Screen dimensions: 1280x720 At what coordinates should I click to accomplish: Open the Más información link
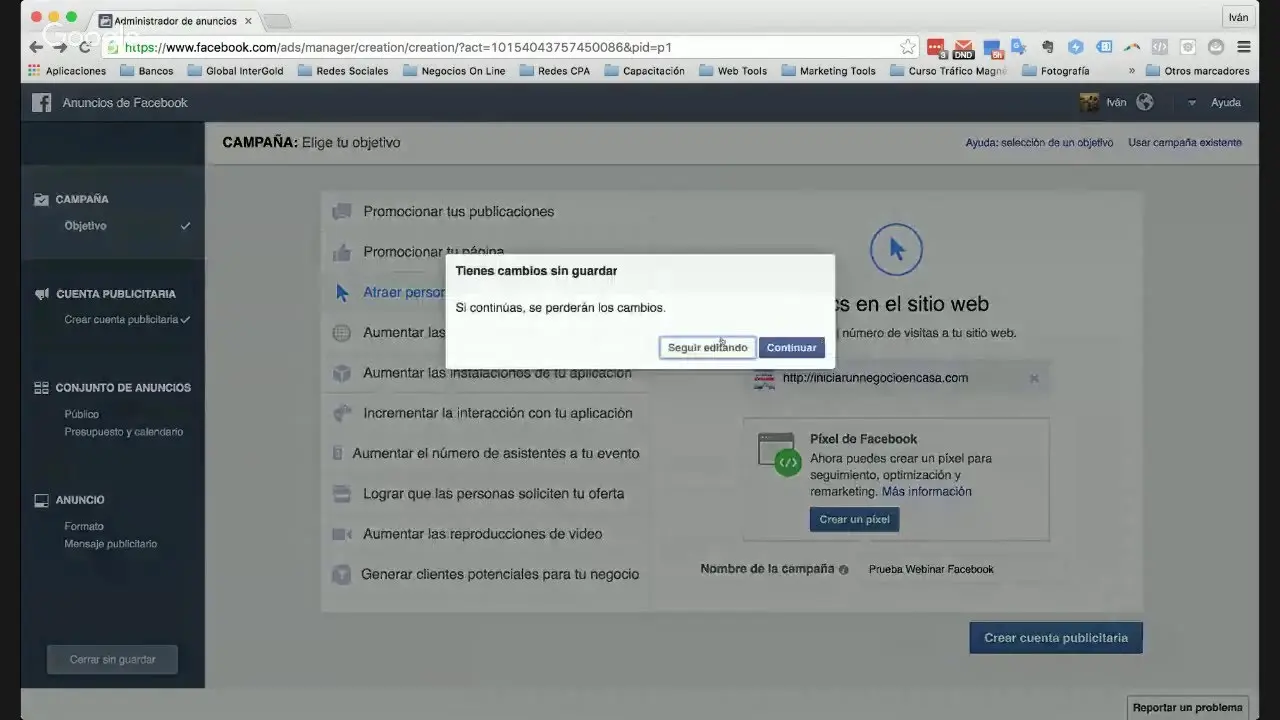click(926, 492)
